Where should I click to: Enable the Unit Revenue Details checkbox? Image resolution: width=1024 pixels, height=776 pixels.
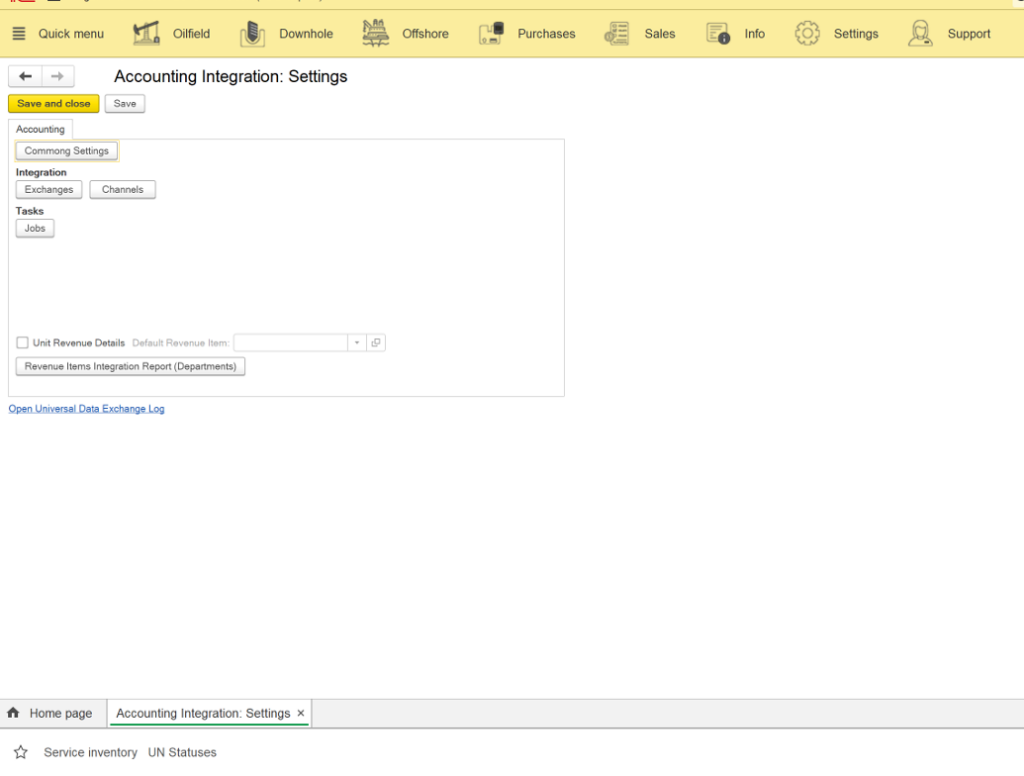pos(23,343)
